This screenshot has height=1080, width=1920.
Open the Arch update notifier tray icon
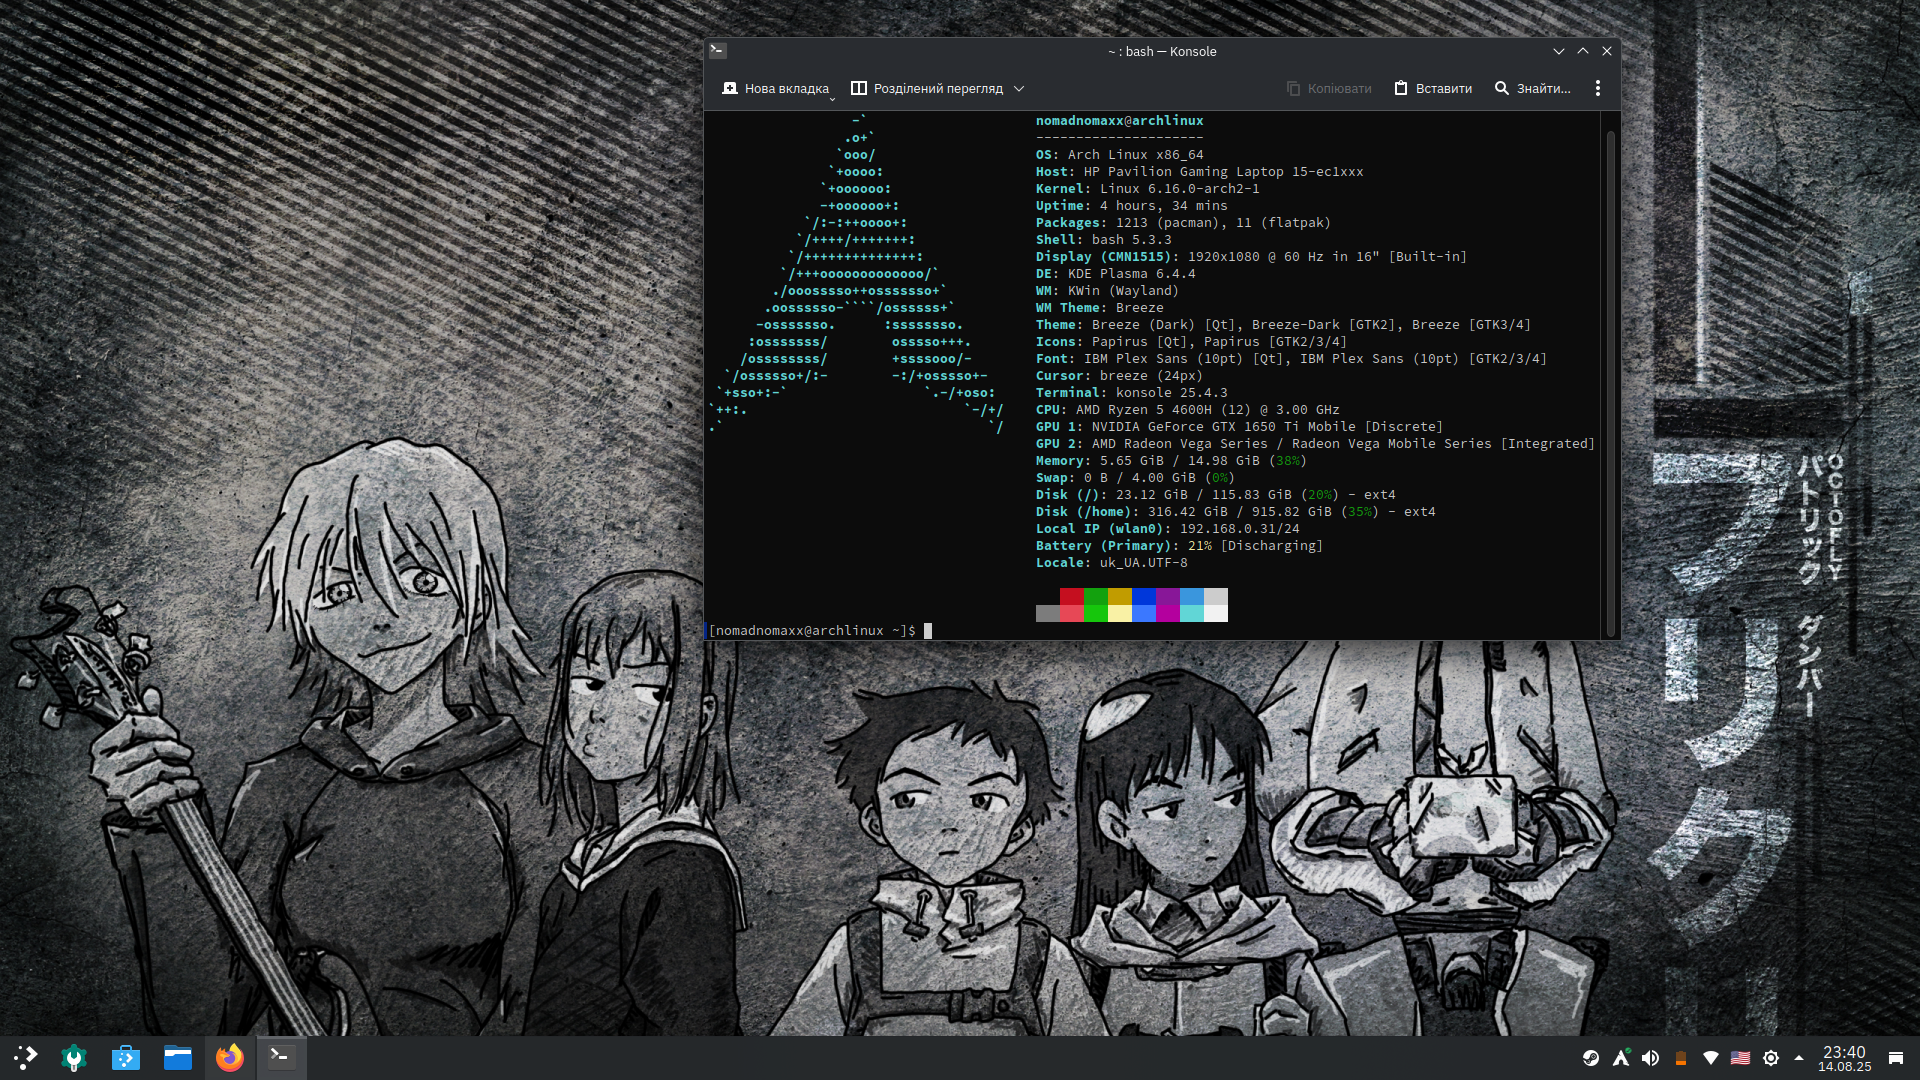1621,1058
